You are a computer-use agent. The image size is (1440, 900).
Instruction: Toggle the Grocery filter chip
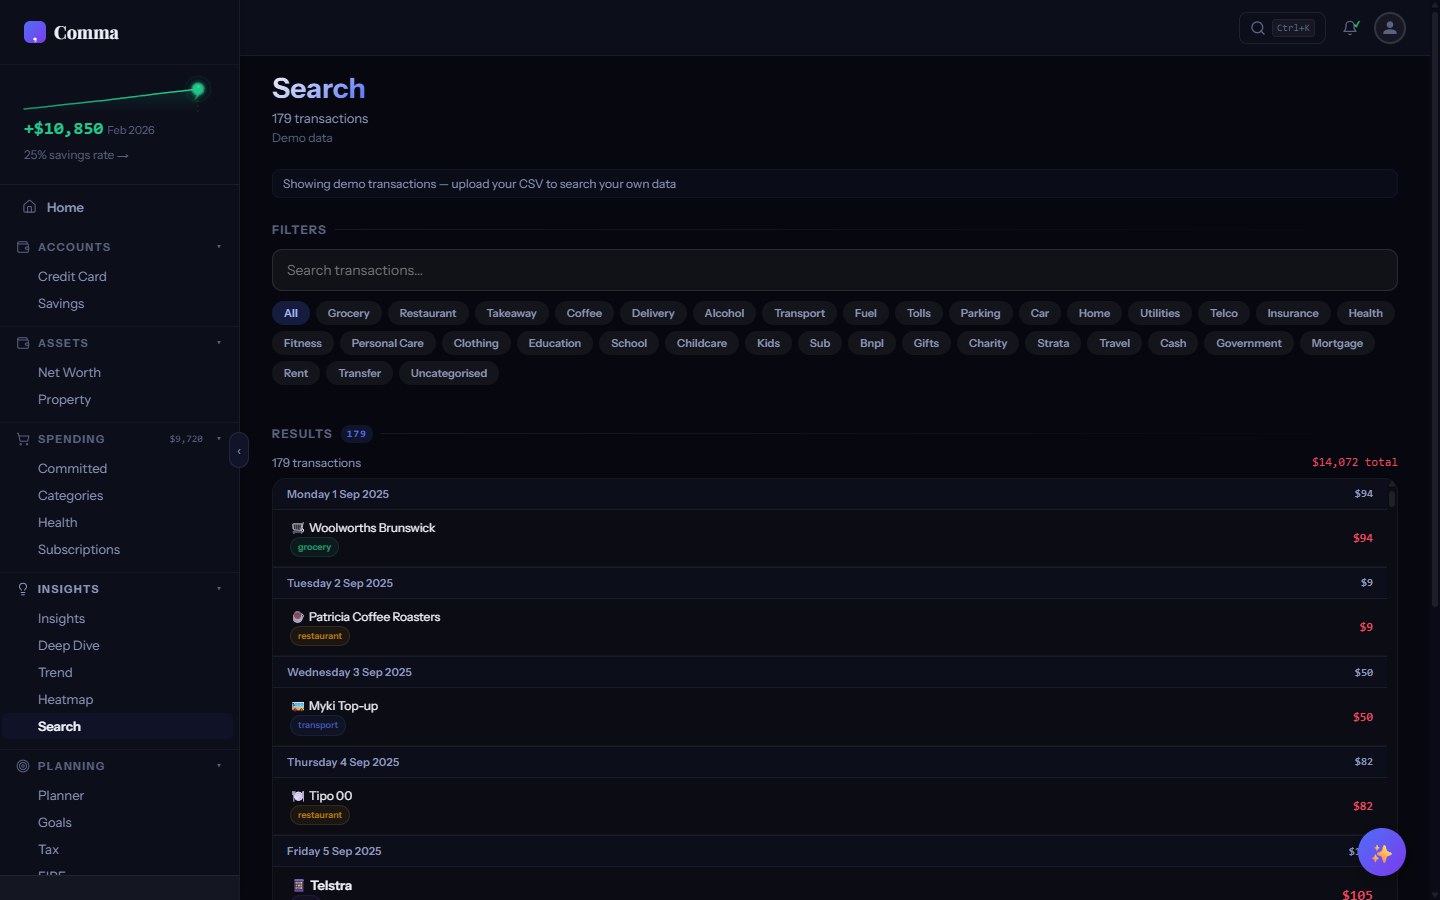tap(348, 313)
